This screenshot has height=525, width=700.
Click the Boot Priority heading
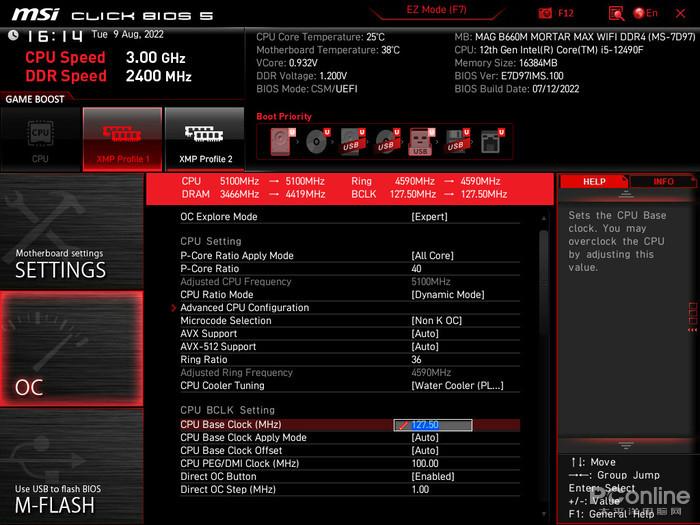(x=284, y=117)
